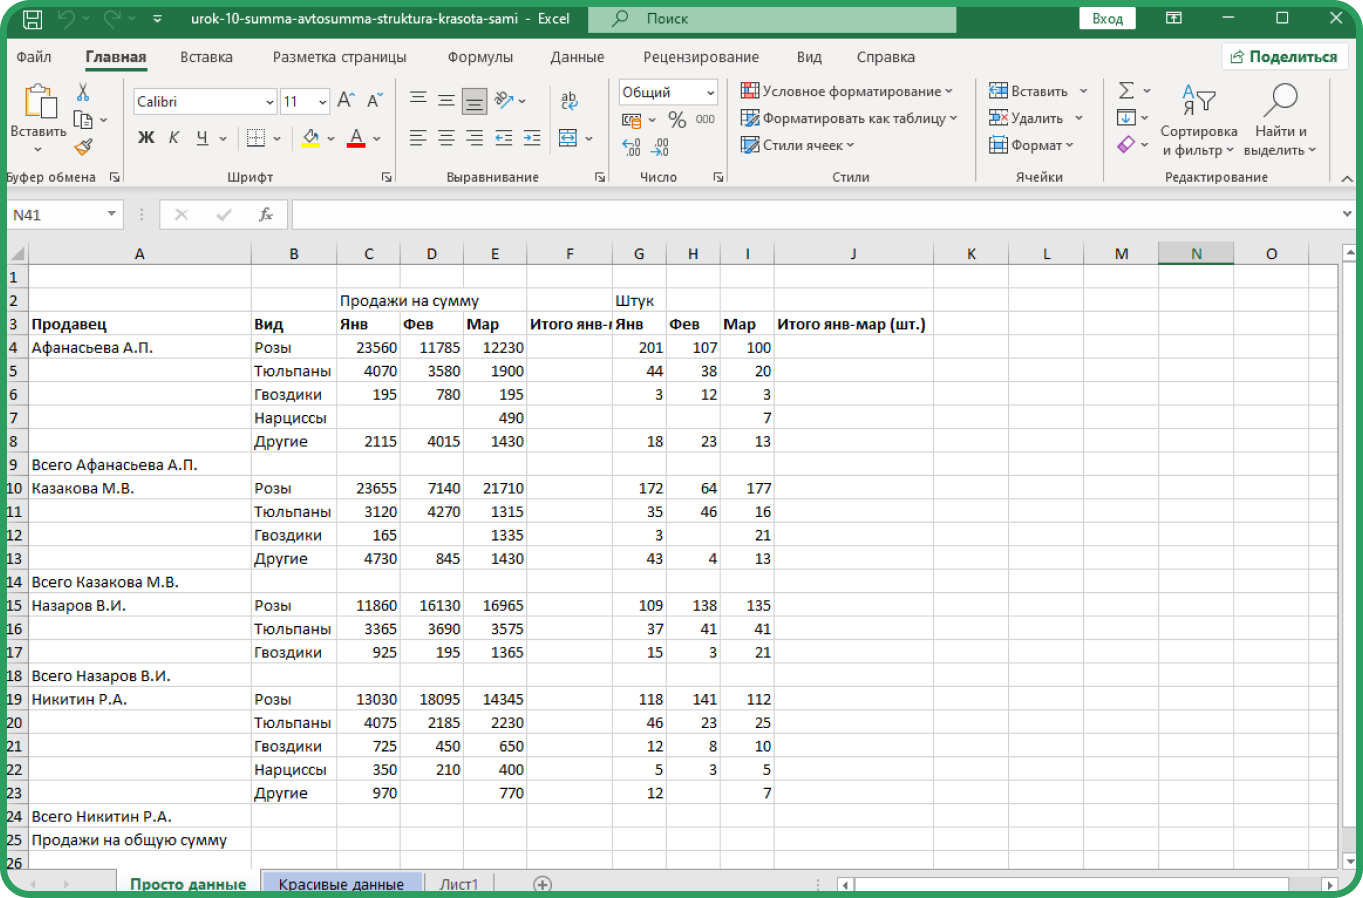
Task: Expand the Name Box N41 dropdown
Action: [x=112, y=215]
